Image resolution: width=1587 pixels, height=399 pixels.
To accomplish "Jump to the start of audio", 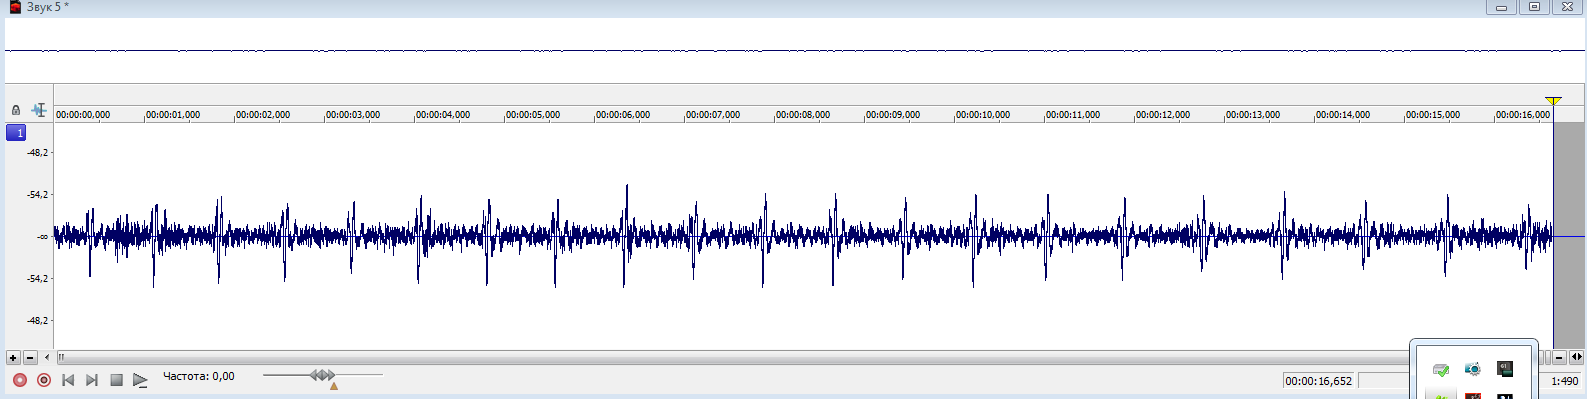I will pos(68,380).
